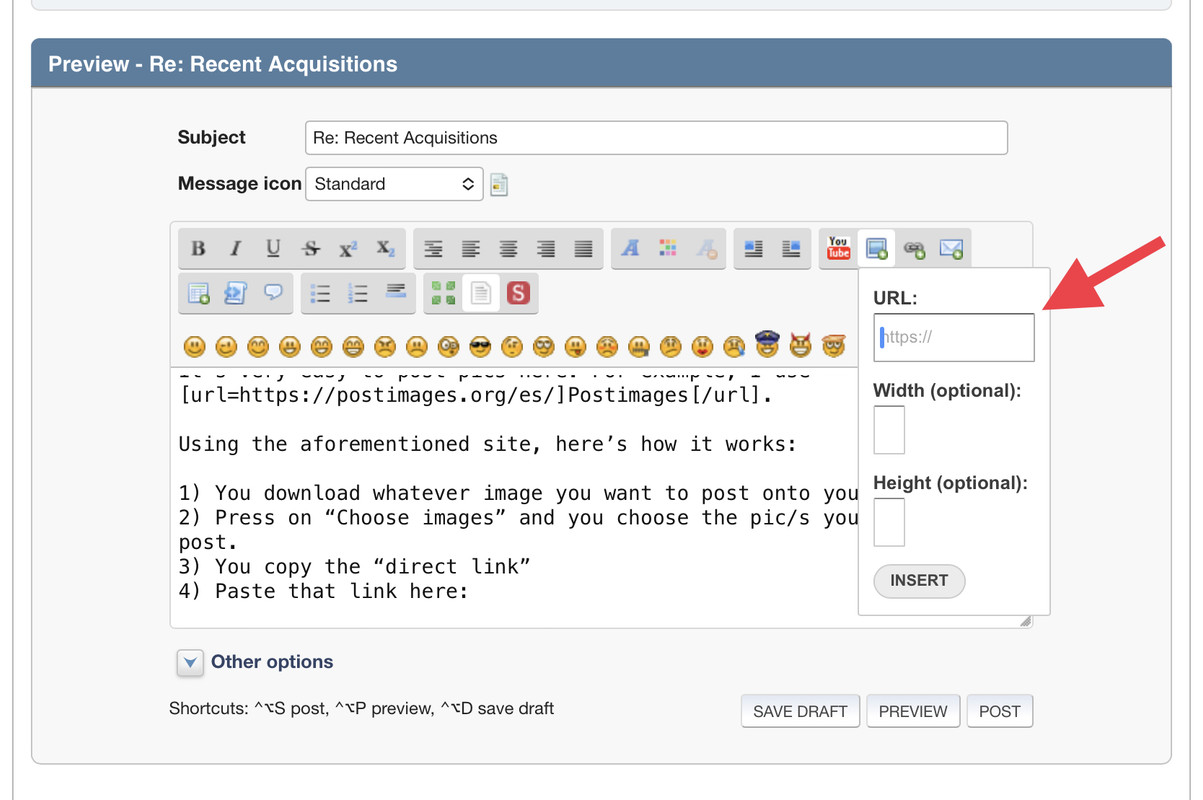Insert a table
Viewport: 1203px width, 800px height.
(198, 293)
